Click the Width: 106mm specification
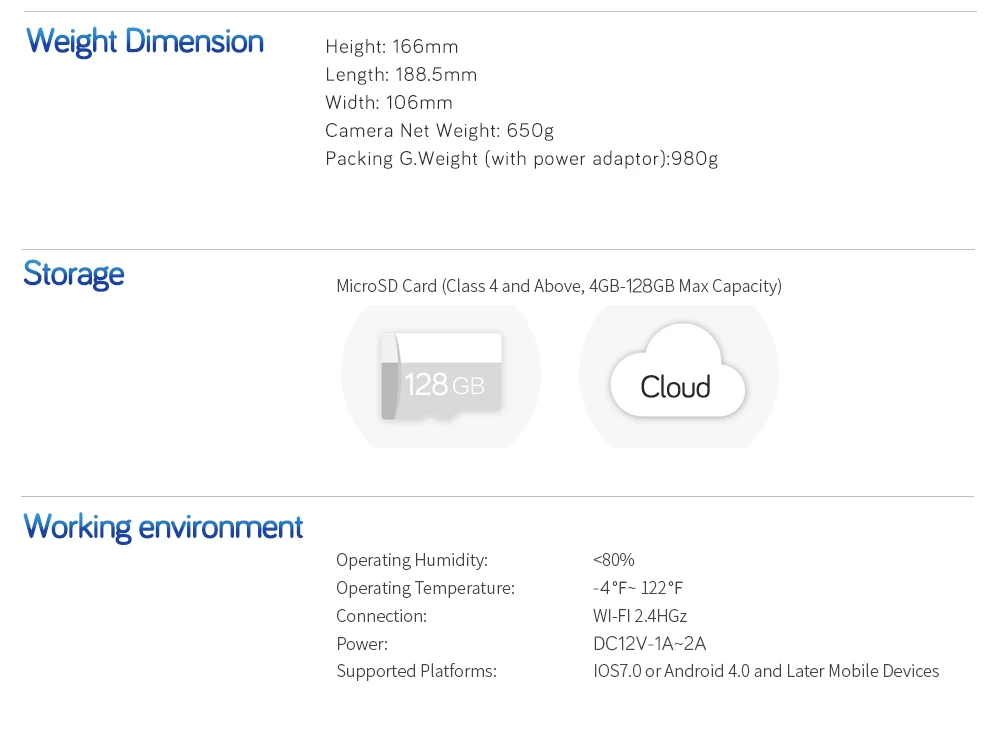 pyautogui.click(x=389, y=103)
